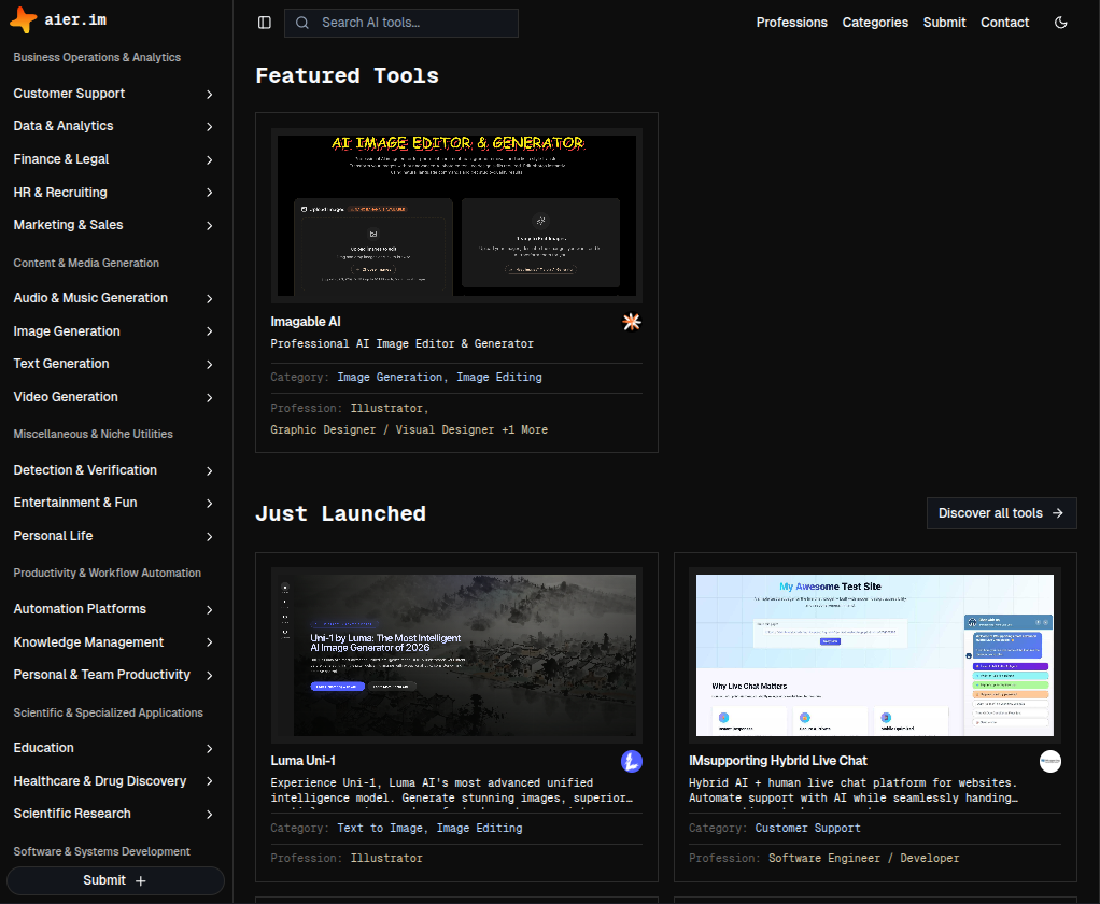1100x904 pixels.
Task: Expand HR & Recruiting category
Action: point(113,192)
